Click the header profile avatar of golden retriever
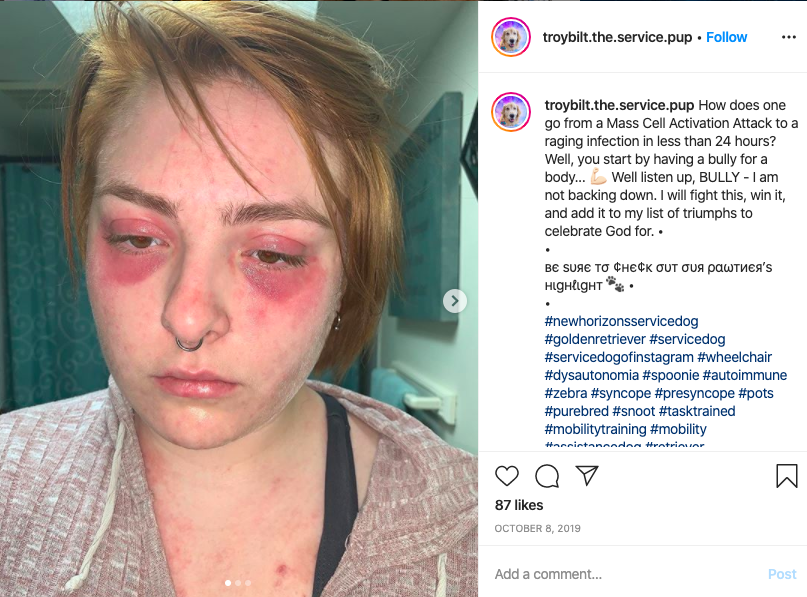 511,37
